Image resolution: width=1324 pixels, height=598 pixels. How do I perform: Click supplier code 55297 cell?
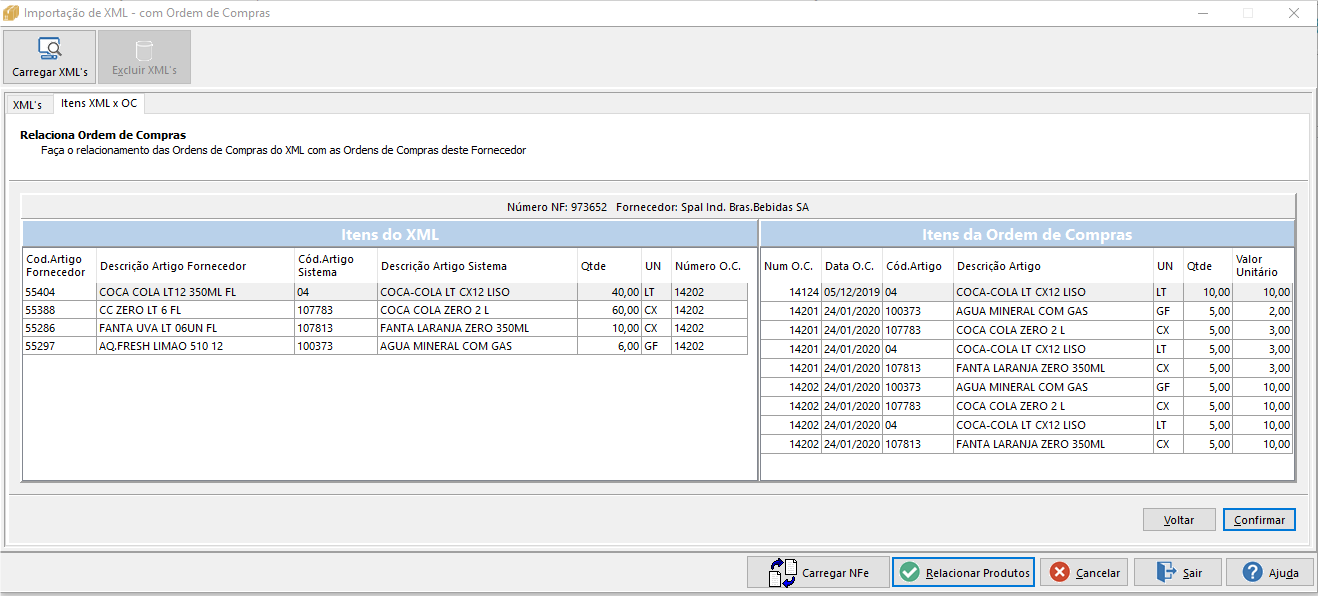coord(59,346)
